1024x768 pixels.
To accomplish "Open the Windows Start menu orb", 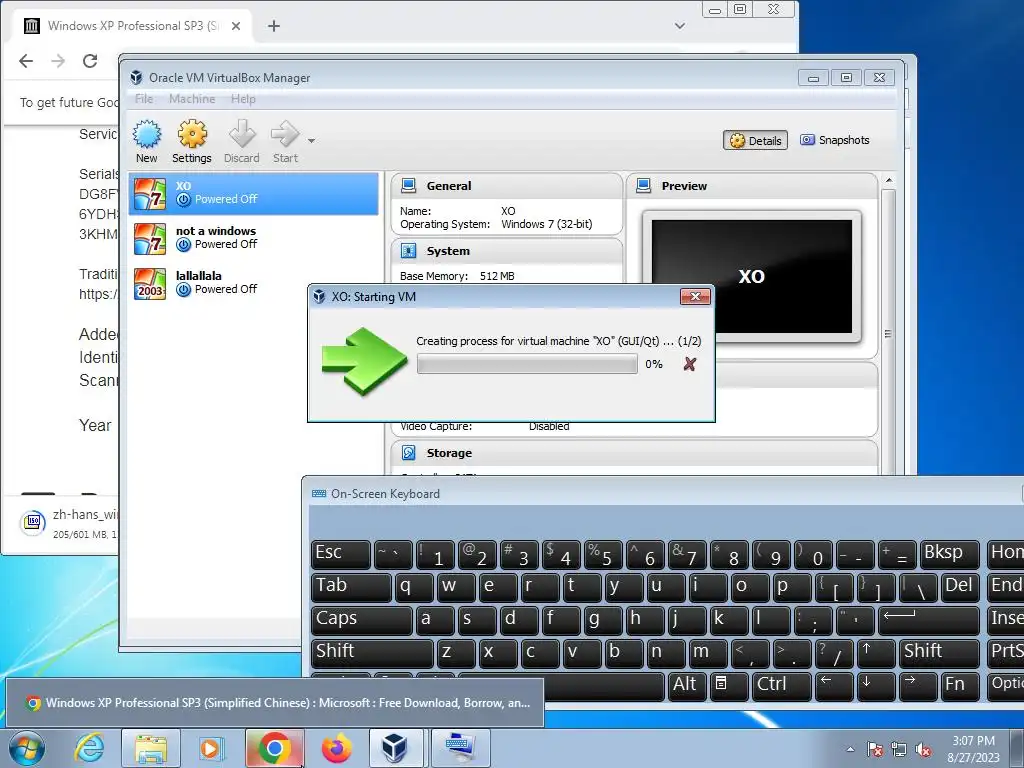I will (x=27, y=748).
